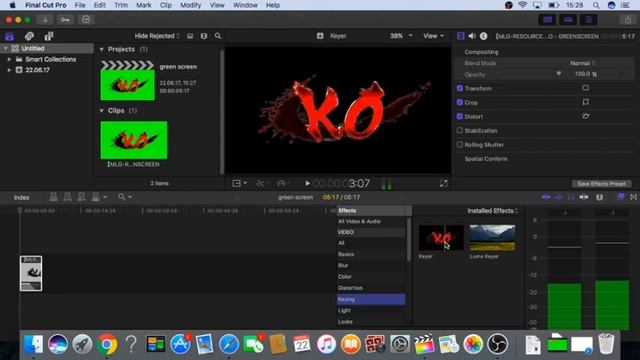Open Hide Rejected filter dropdown
The height and width of the screenshot is (360, 640).
[x=157, y=36]
